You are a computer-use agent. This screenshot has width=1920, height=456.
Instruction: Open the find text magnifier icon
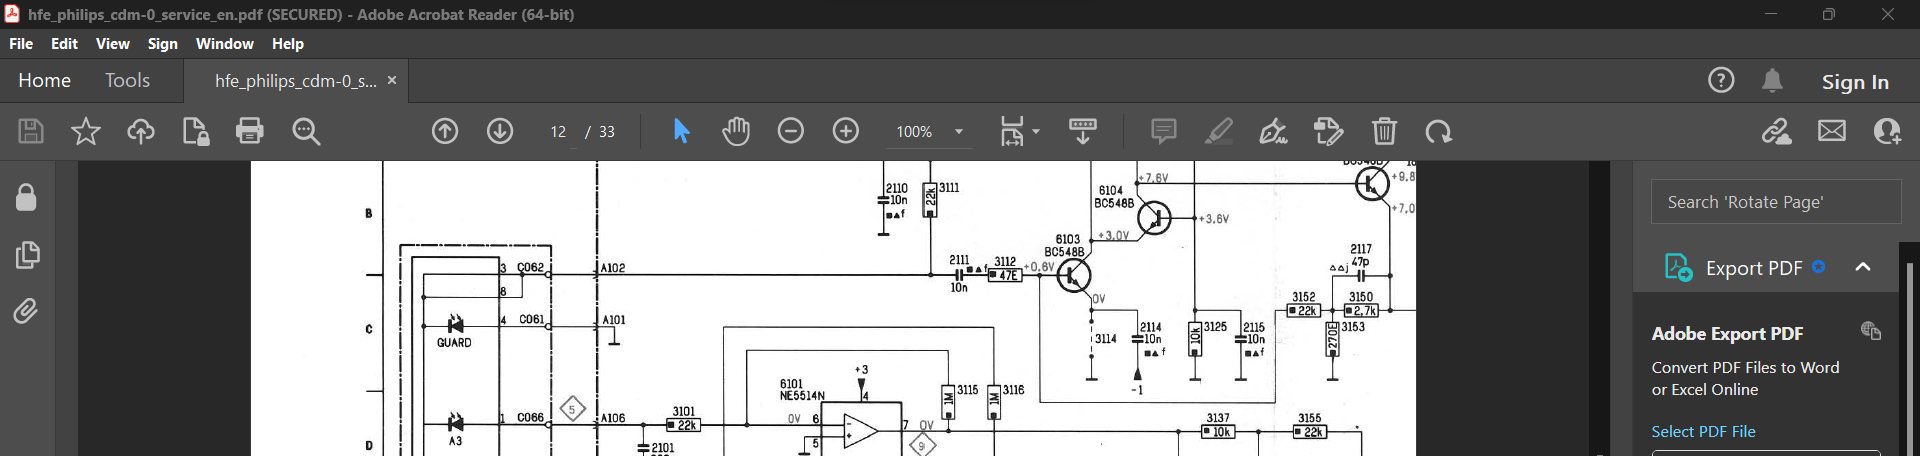[x=306, y=131]
